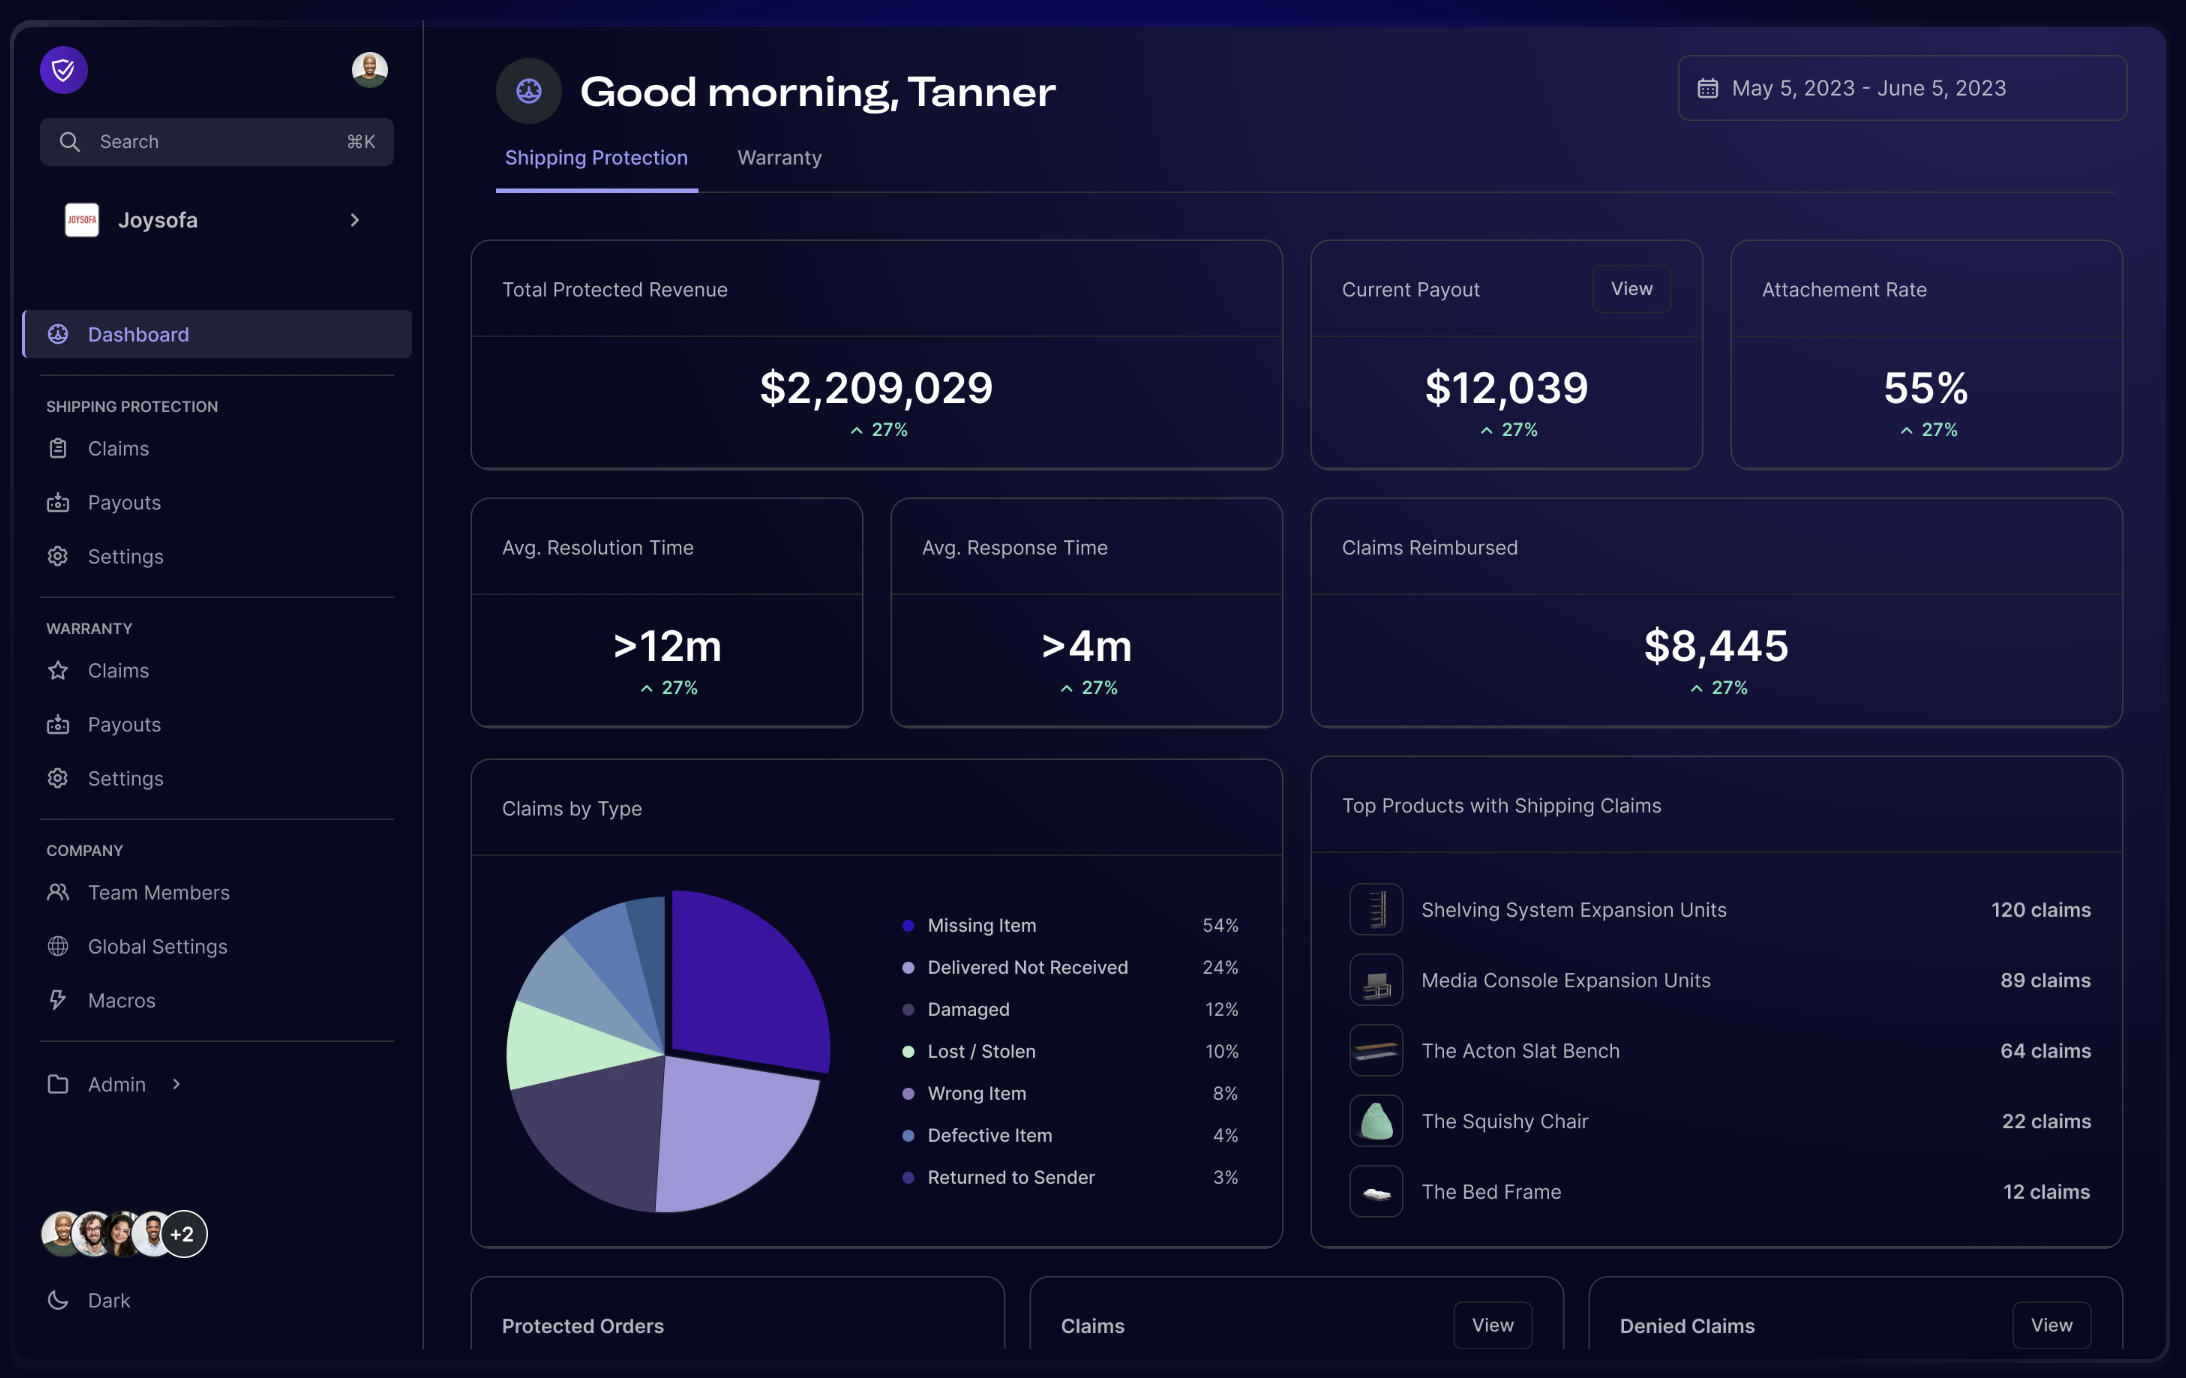
Task: Select the Missing Item legend dot
Action: click(x=907, y=925)
